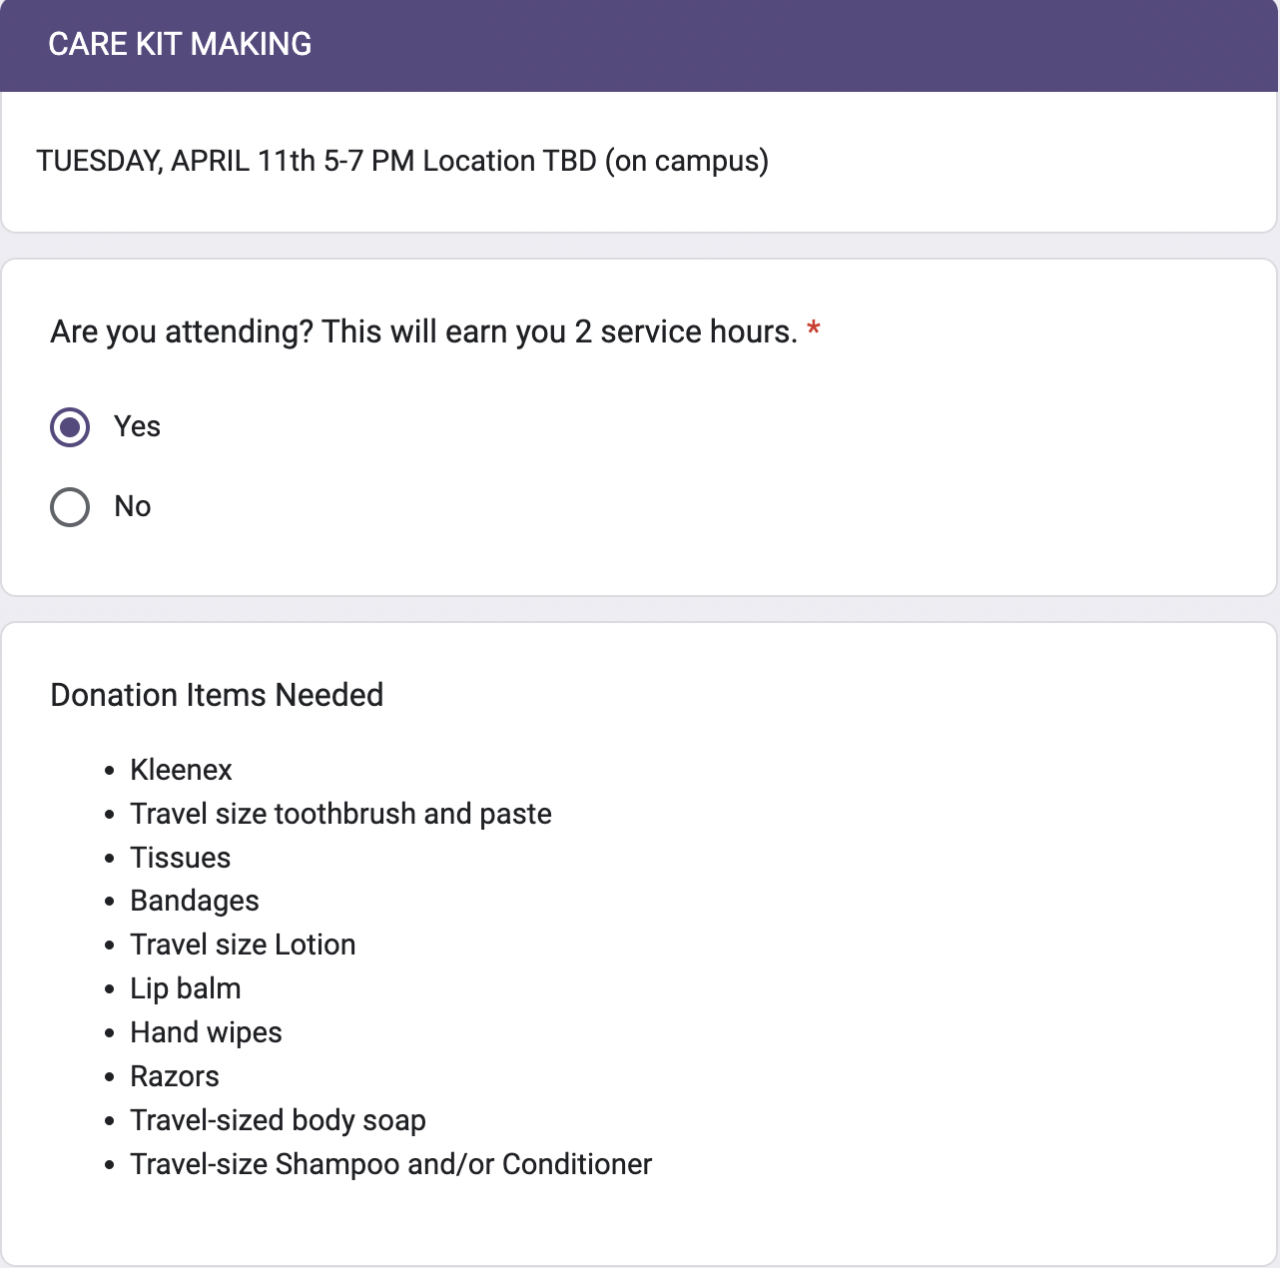The width and height of the screenshot is (1280, 1268).
Task: Select the "Yes" radio button
Action: [x=70, y=427]
